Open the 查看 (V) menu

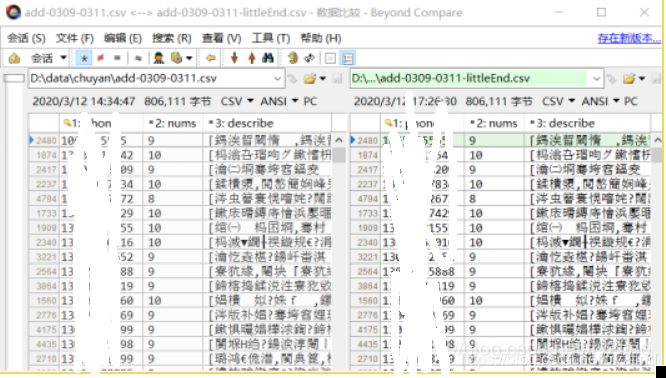pyautogui.click(x=221, y=38)
